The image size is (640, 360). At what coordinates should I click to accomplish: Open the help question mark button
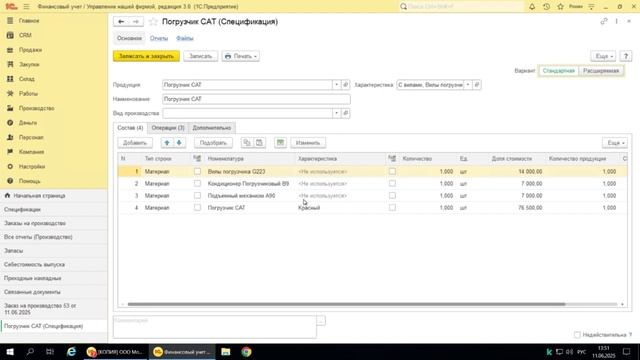625,56
